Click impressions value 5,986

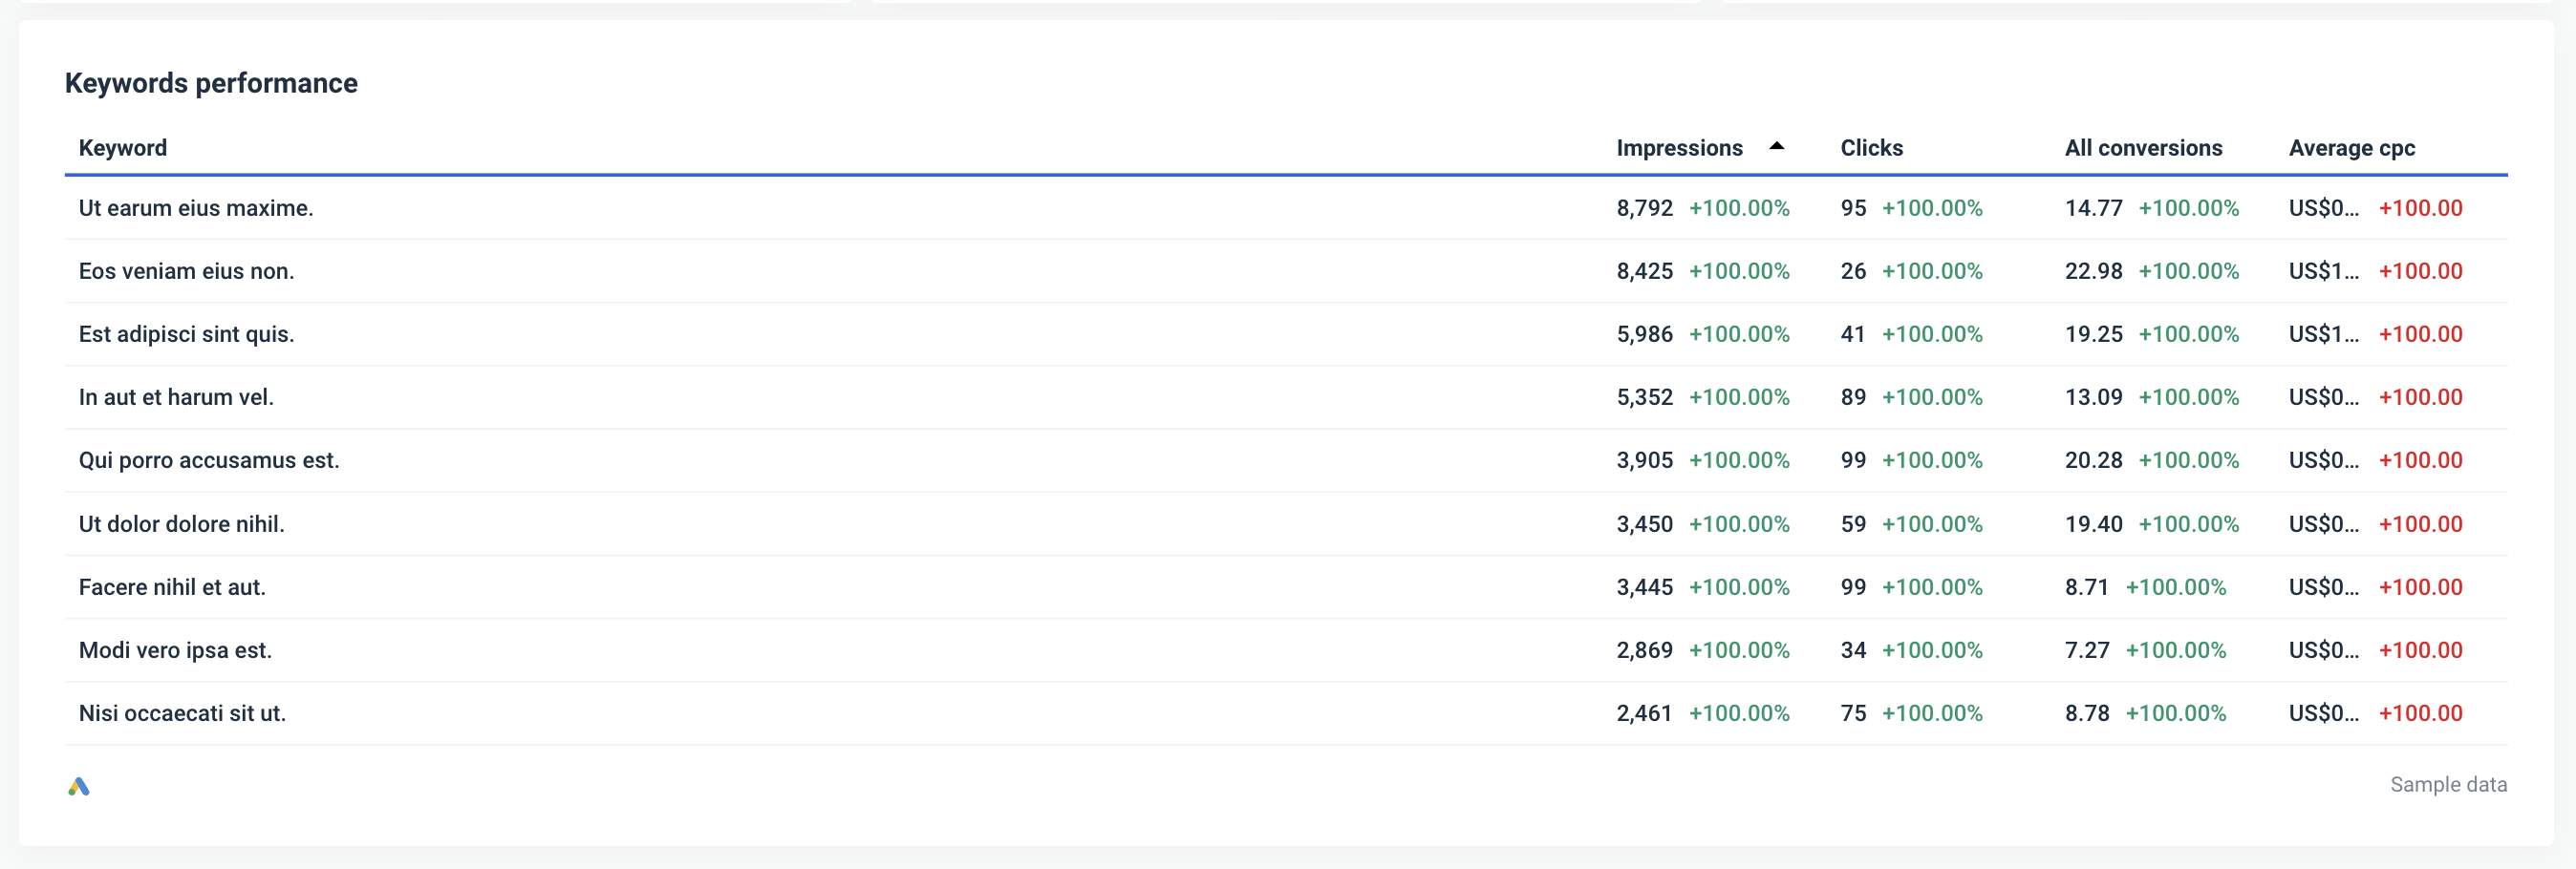(1644, 334)
